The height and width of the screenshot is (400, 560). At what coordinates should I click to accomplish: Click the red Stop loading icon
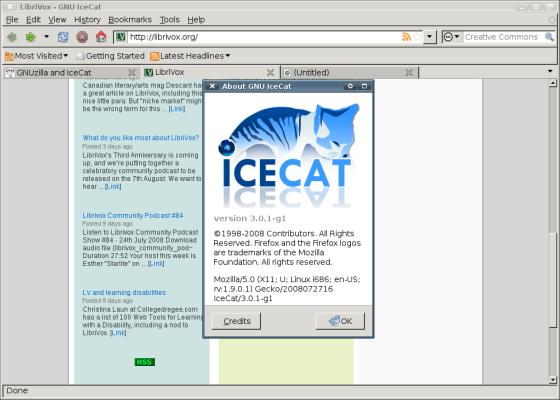pos(82,37)
